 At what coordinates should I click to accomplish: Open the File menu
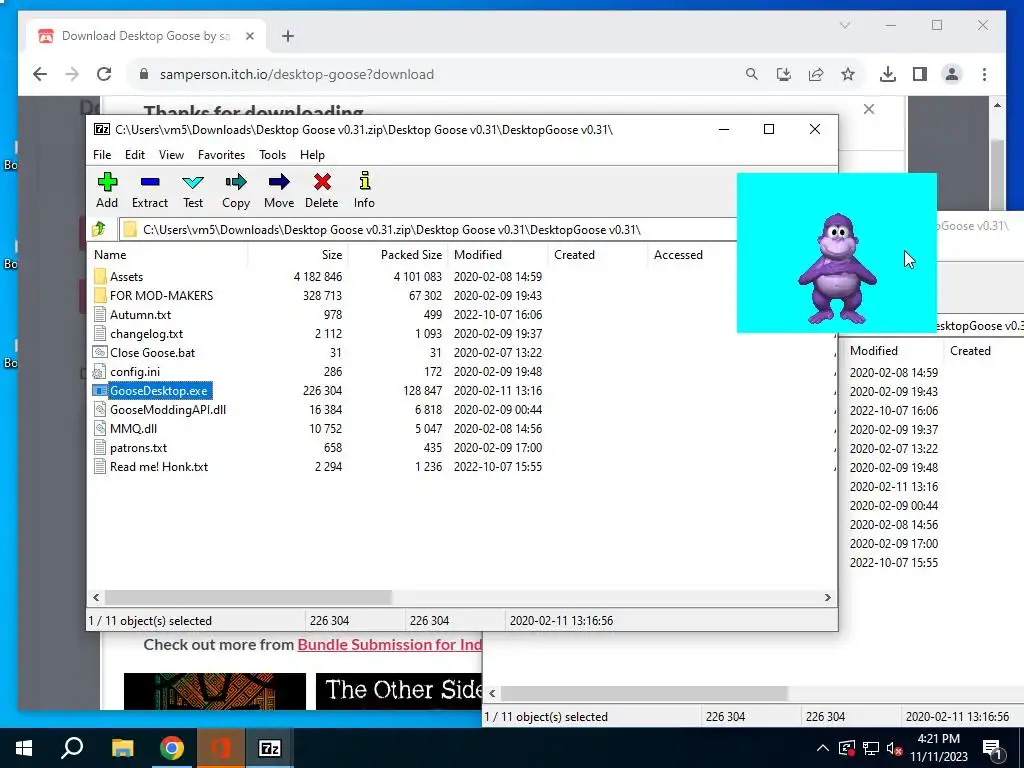click(x=102, y=155)
